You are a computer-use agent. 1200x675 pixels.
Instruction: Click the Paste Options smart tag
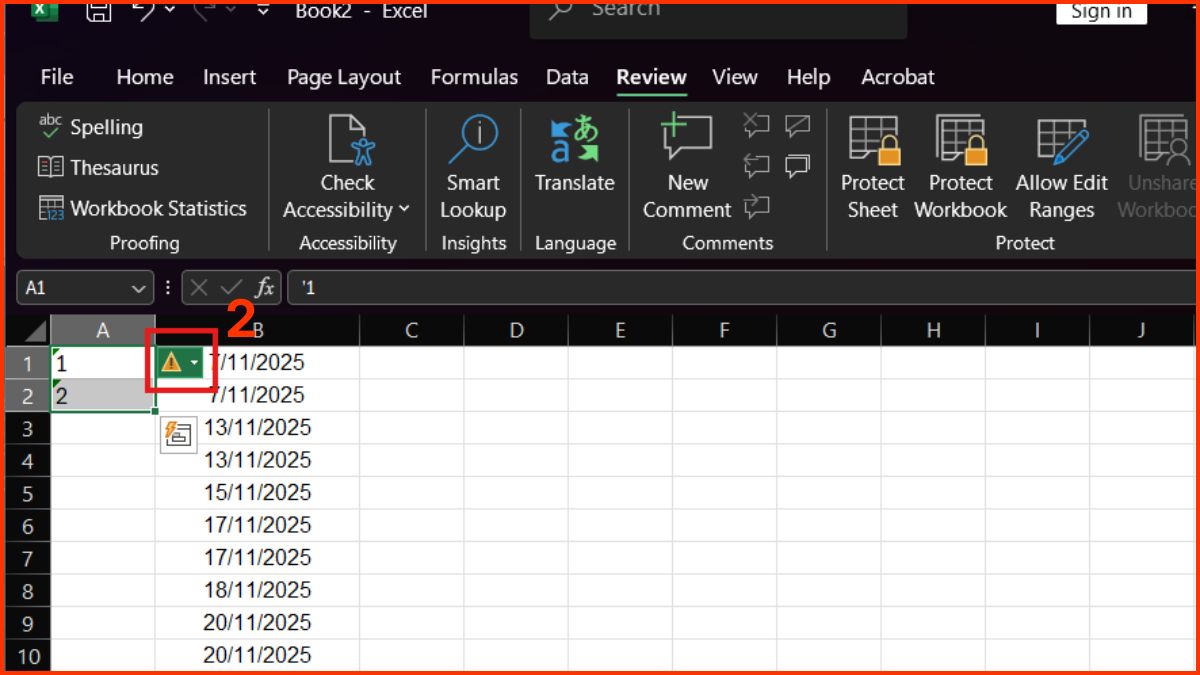click(178, 435)
